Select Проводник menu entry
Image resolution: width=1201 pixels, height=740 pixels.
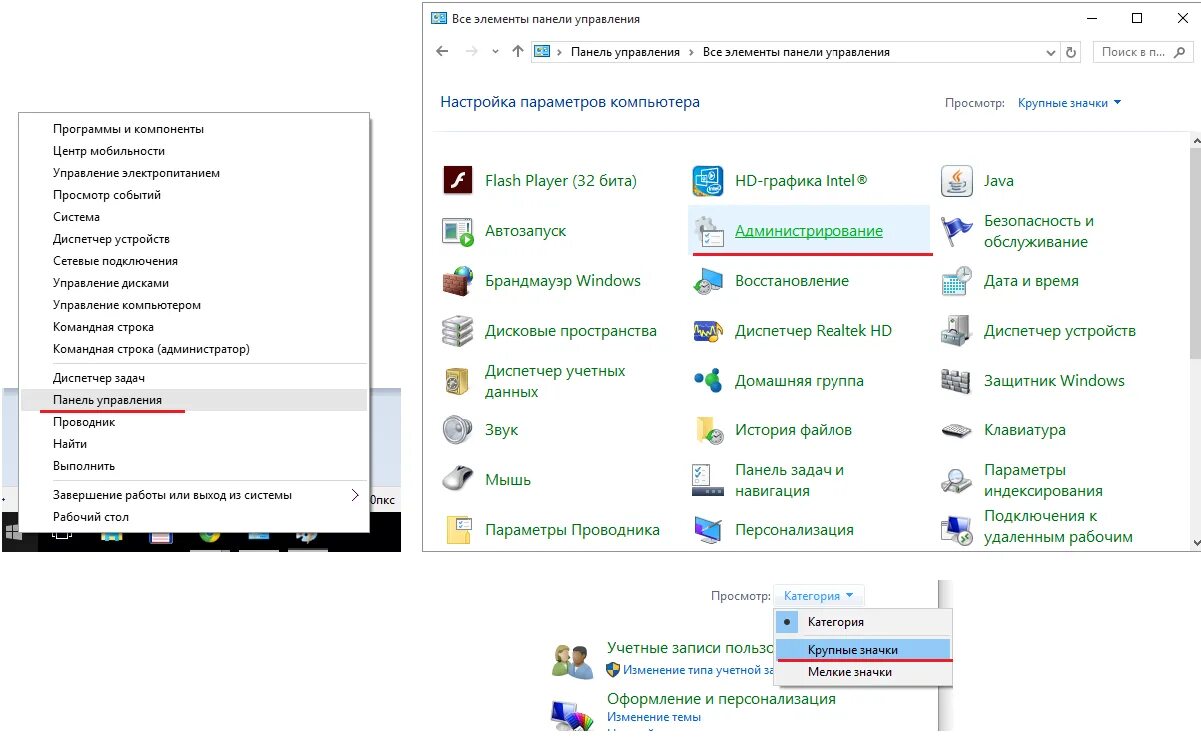[195, 422]
